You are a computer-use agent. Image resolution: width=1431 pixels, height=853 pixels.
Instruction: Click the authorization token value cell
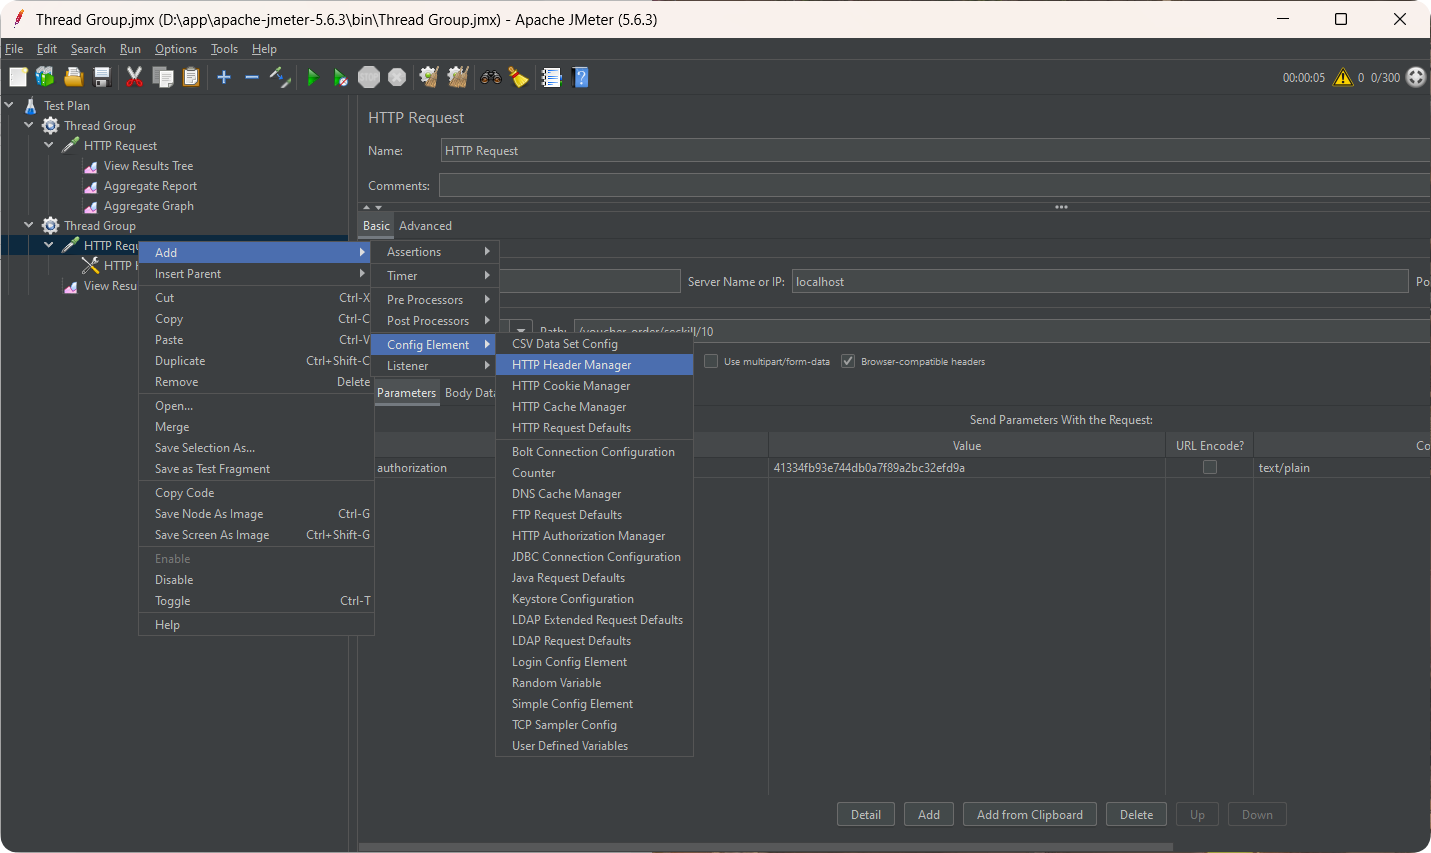point(967,468)
